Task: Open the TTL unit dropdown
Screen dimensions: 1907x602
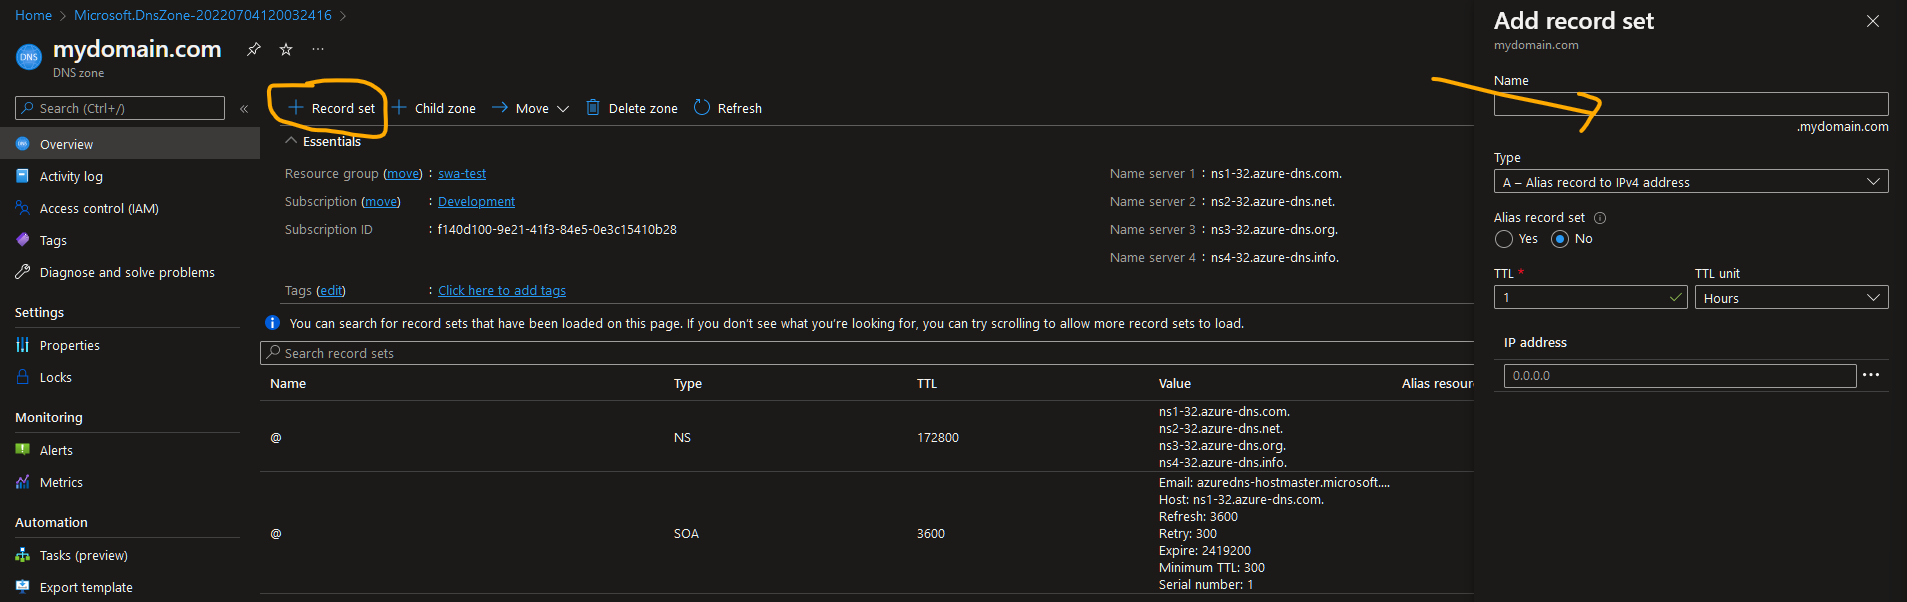Action: [1792, 298]
